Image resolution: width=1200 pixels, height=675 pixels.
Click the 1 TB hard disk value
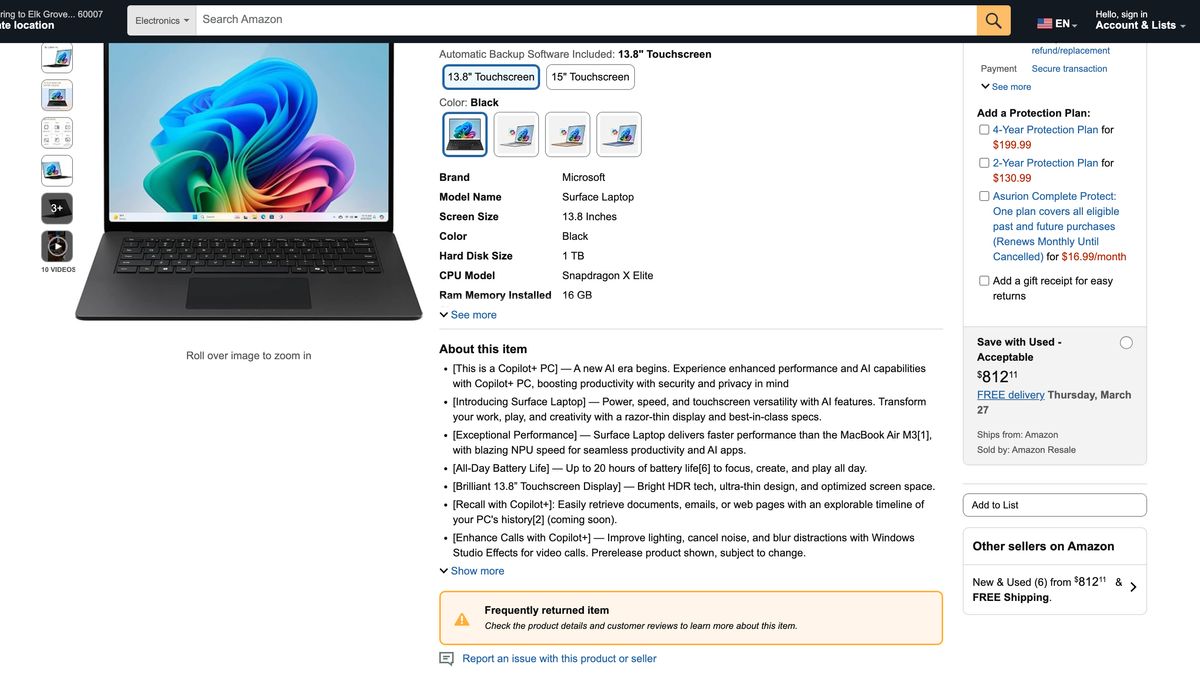[x=573, y=256]
